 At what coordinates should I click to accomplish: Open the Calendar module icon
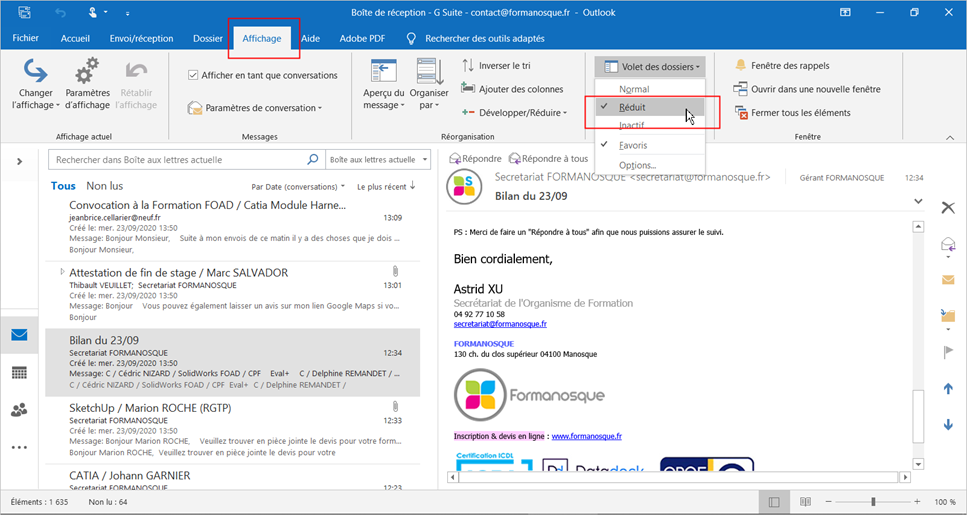point(19,373)
